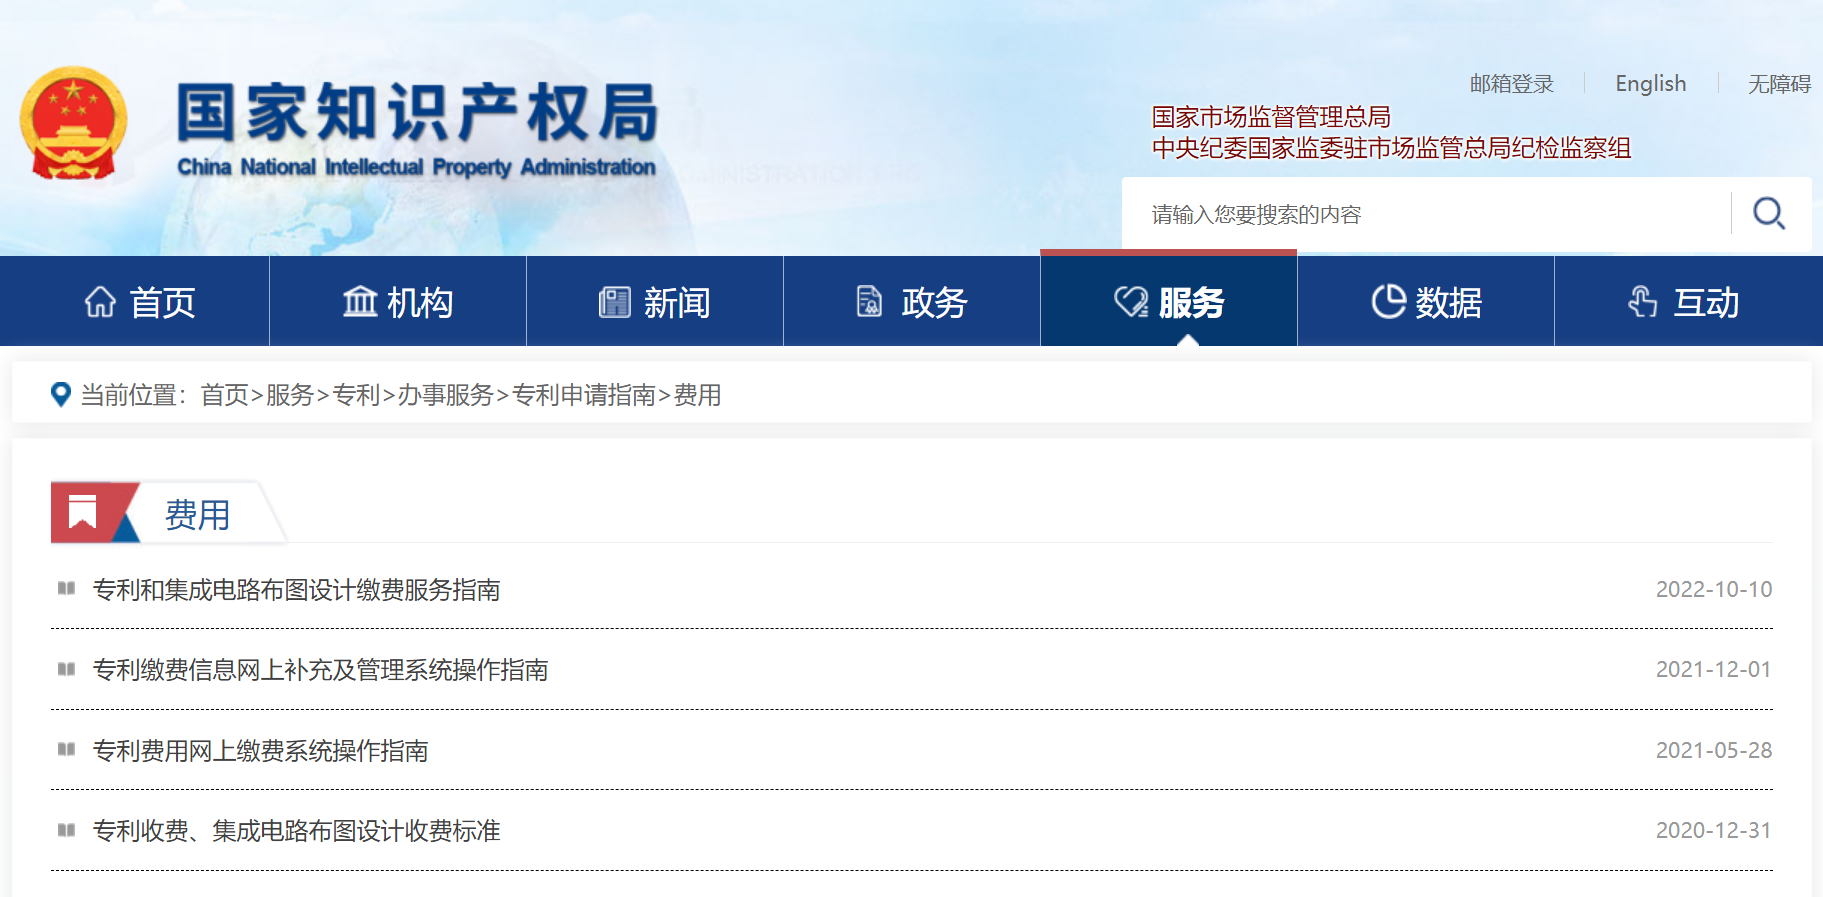Click the heart icon beside 服务
The width and height of the screenshot is (1823, 897).
(1131, 301)
